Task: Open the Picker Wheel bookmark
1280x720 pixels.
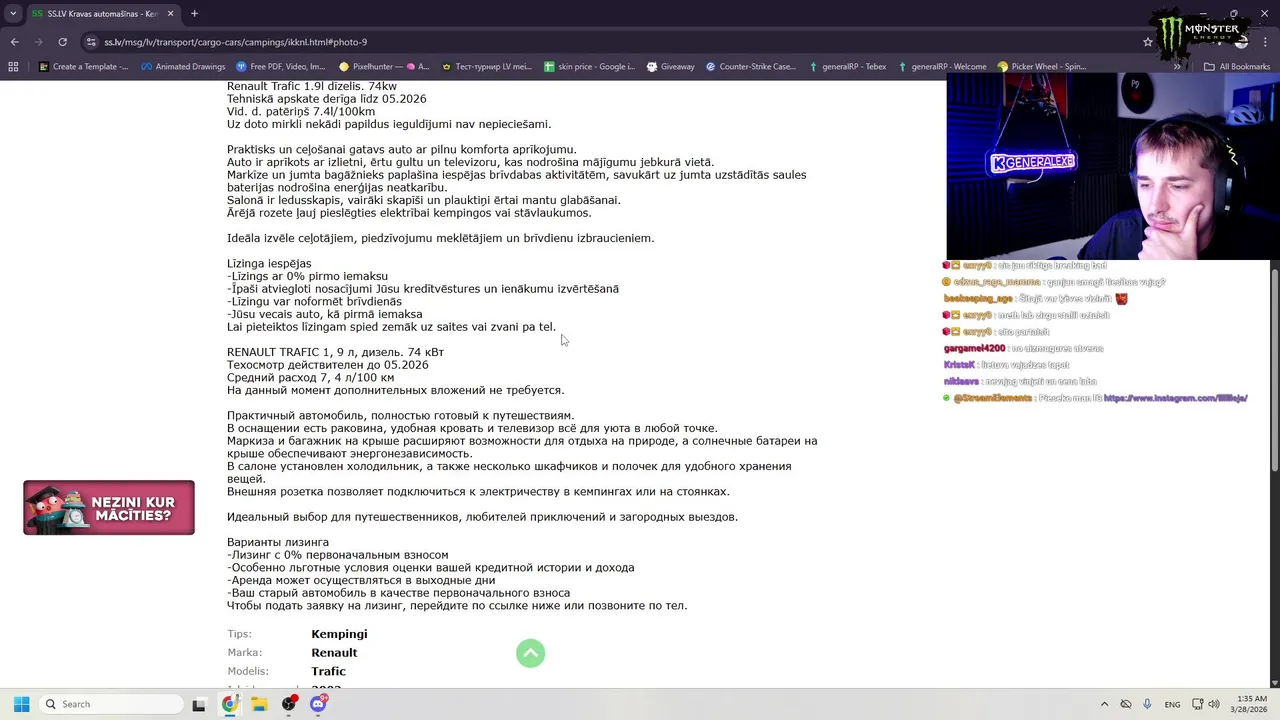Action: (1041, 67)
